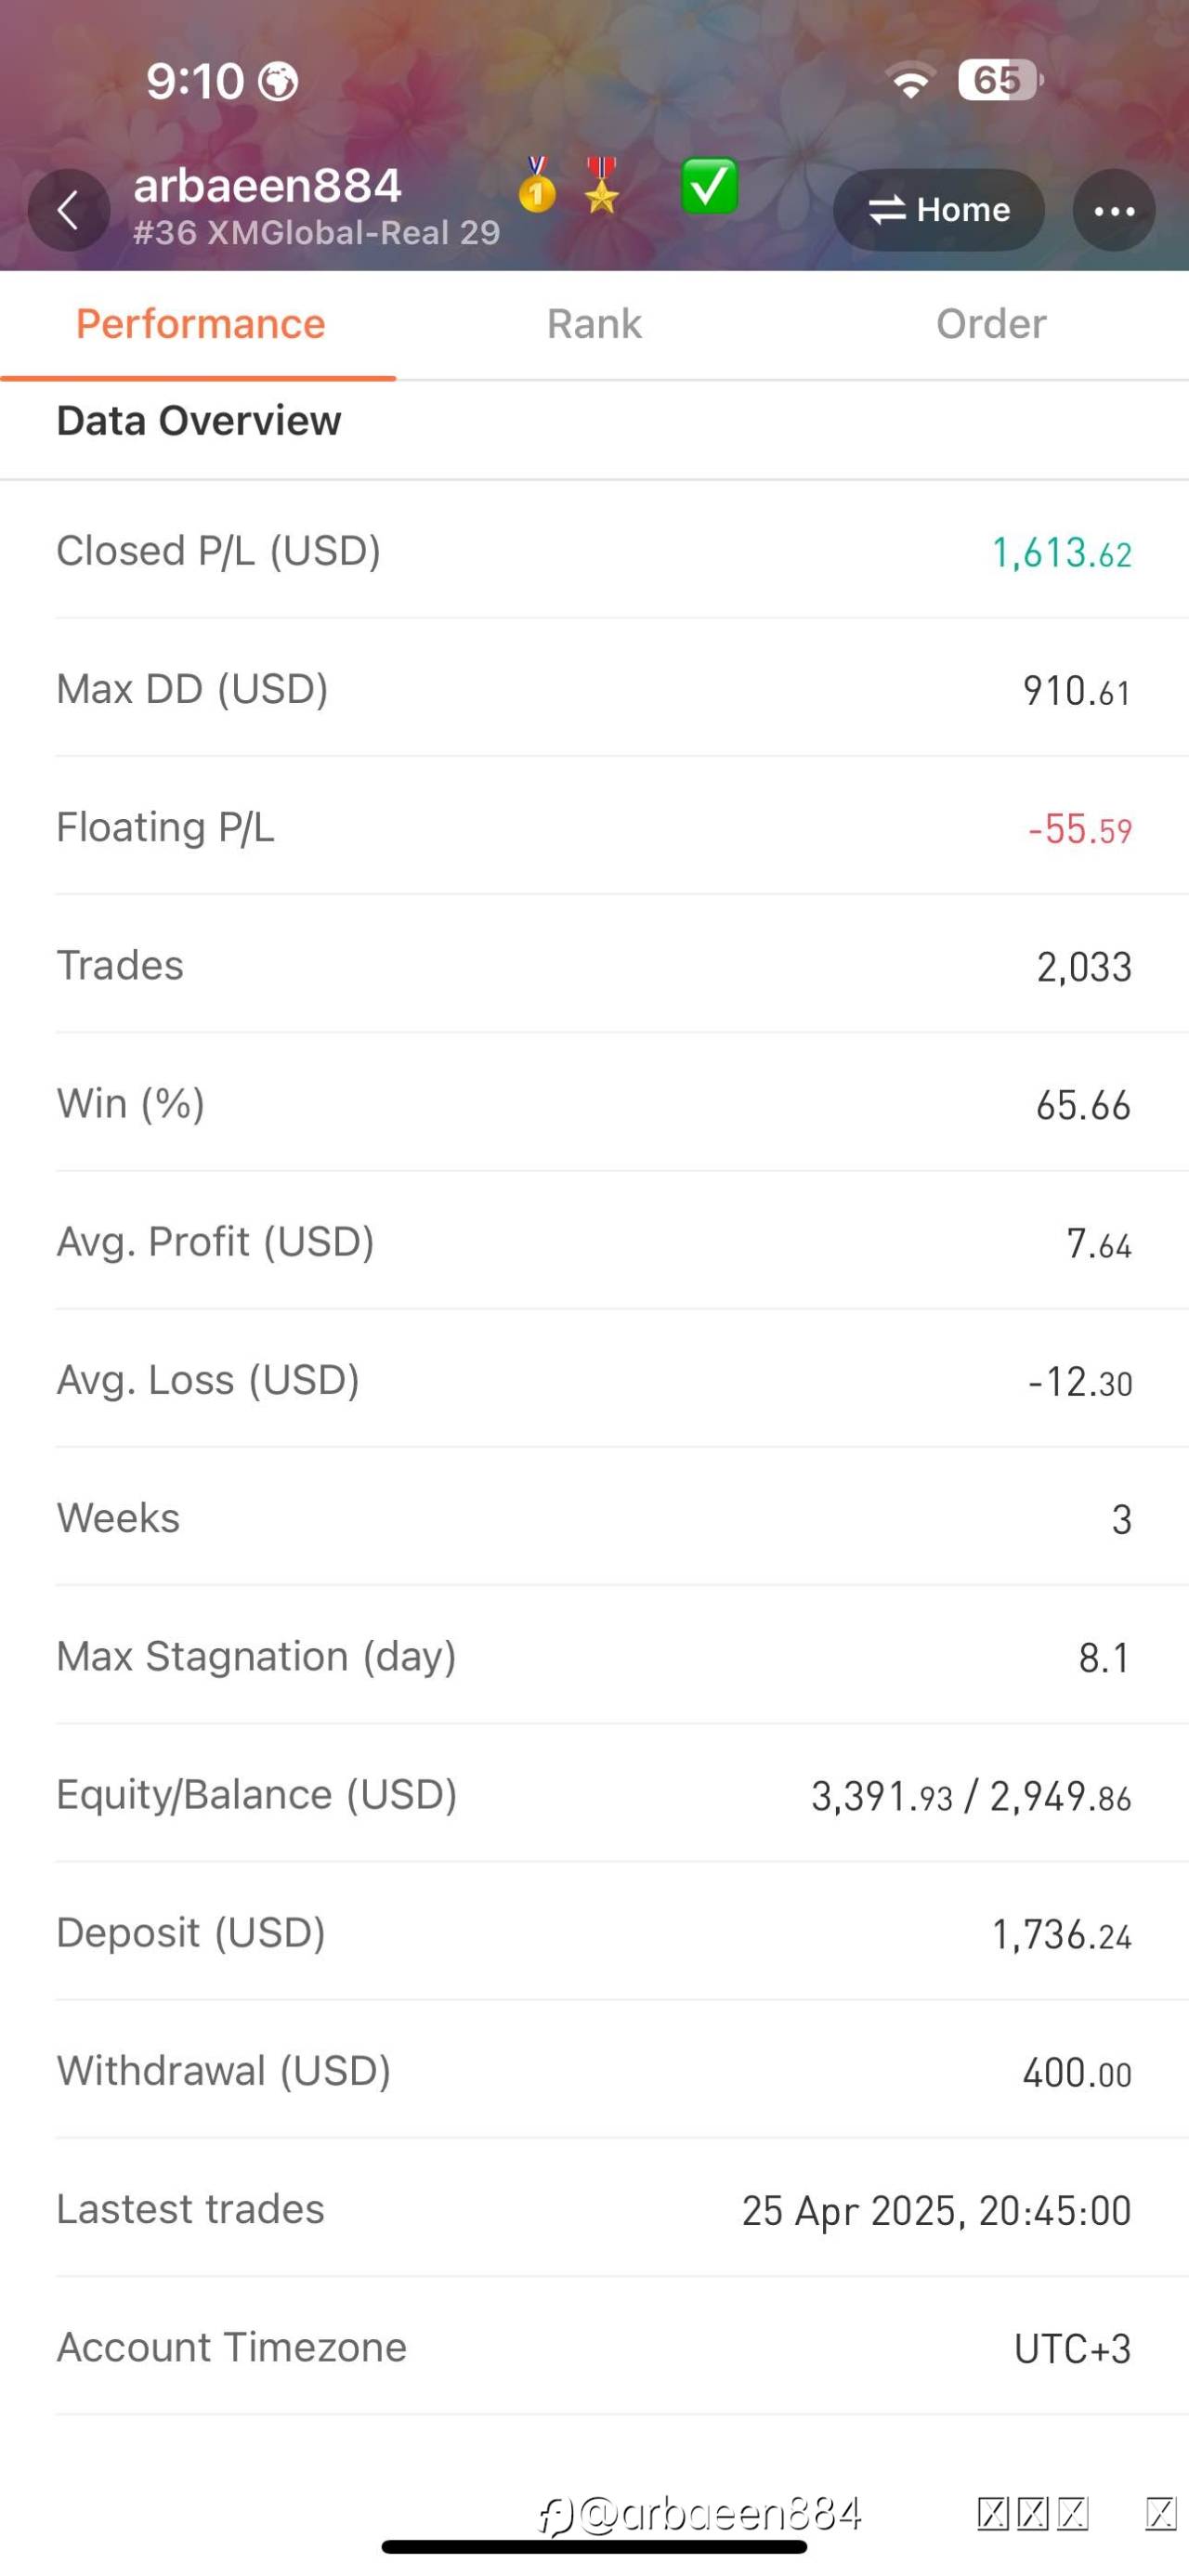Tap the back arrow button
1189x2576 pixels.
68,210
